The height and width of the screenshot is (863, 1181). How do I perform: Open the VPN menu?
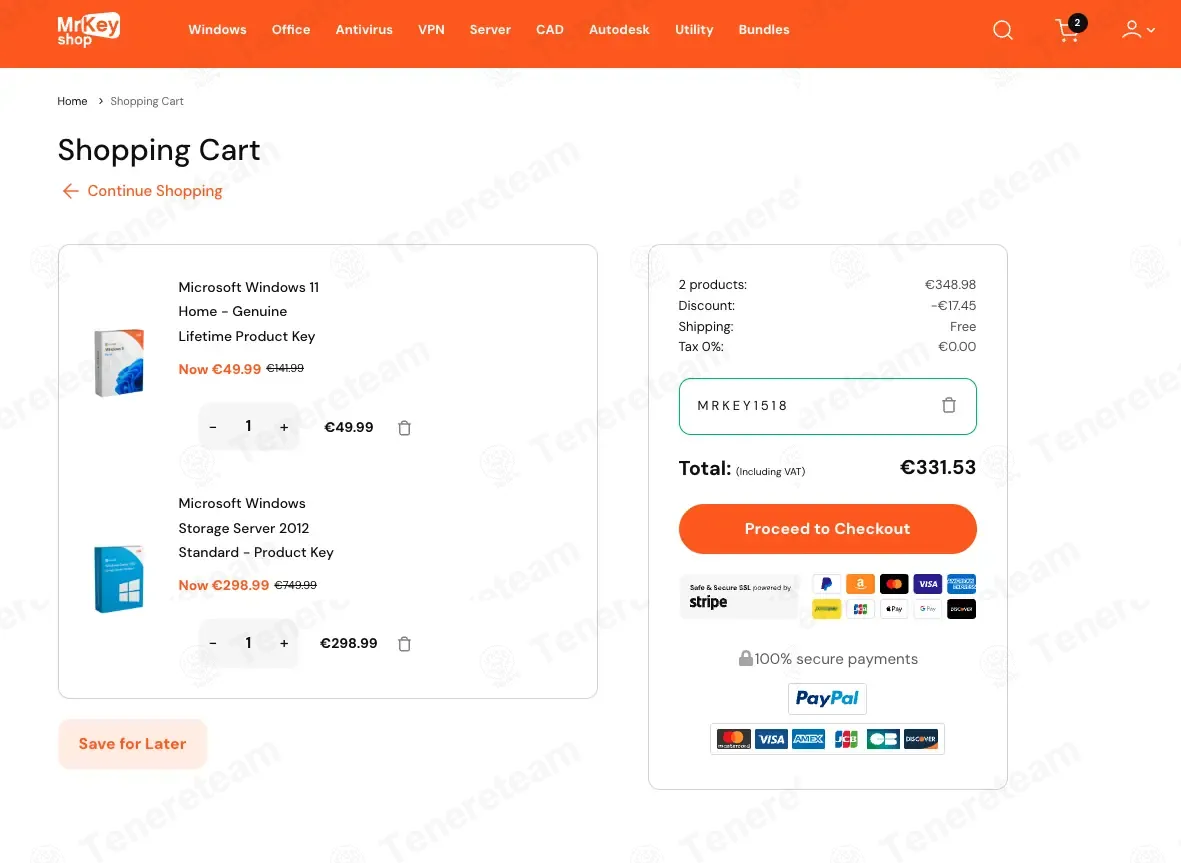tap(431, 29)
